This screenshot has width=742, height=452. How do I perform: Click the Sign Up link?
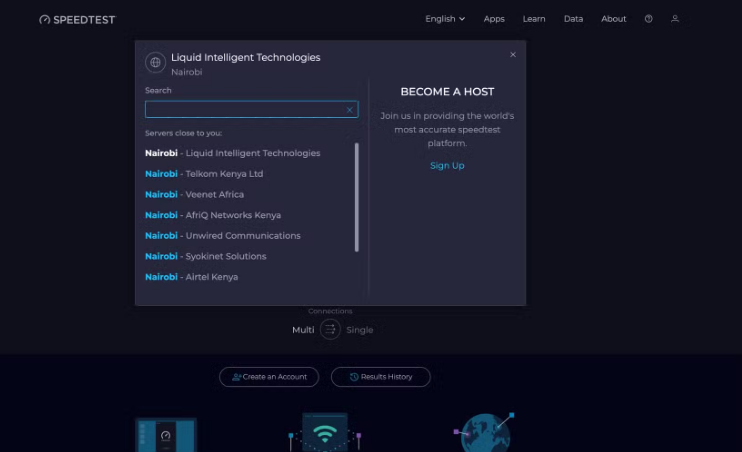coord(447,166)
